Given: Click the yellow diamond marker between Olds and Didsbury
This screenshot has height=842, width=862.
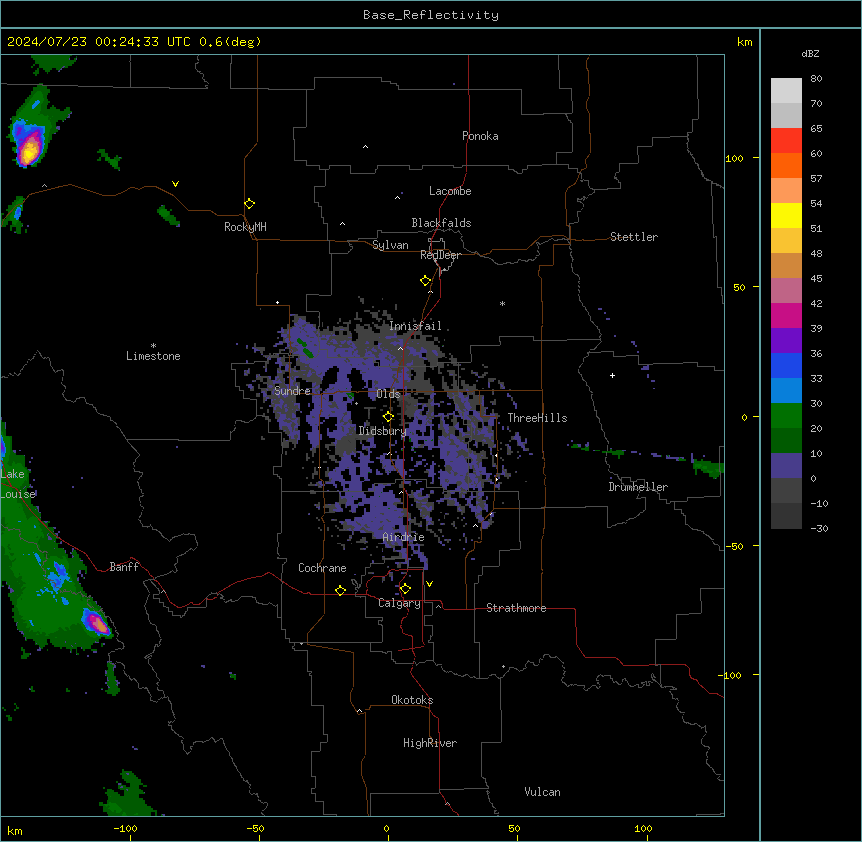Looking at the screenshot, I should click(388, 417).
